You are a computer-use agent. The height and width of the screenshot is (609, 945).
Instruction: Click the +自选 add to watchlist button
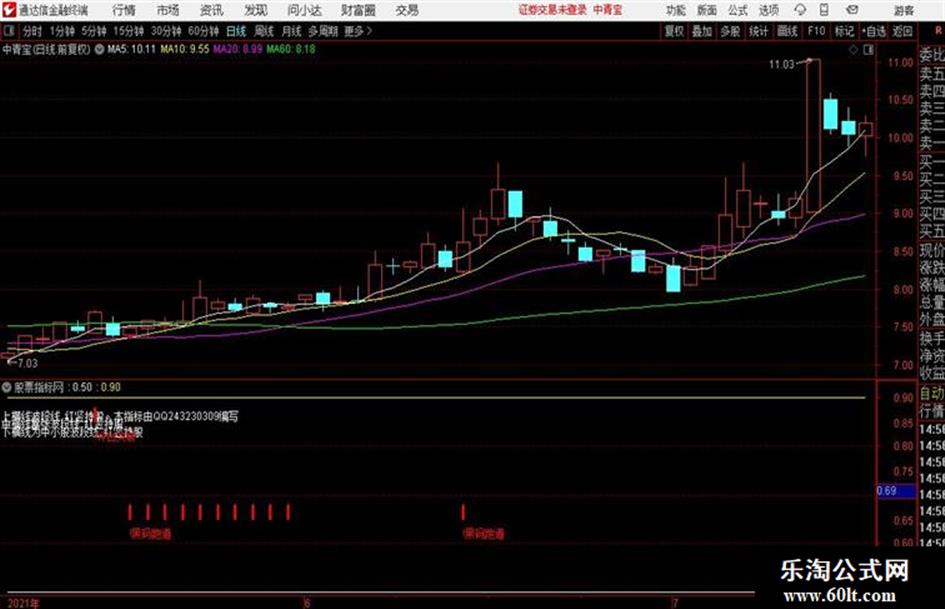tap(873, 31)
